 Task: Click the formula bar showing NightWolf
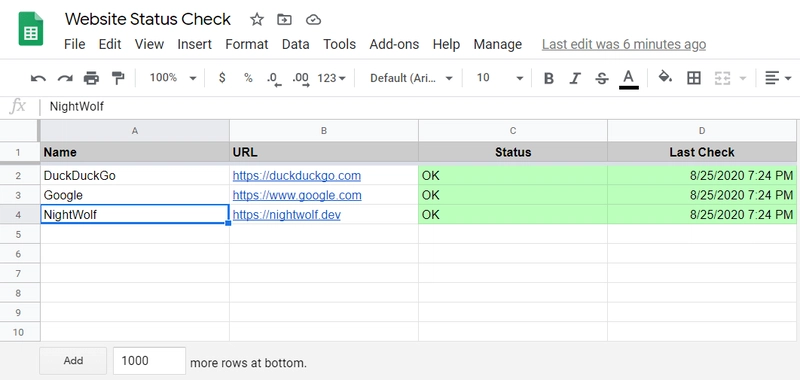click(418, 107)
